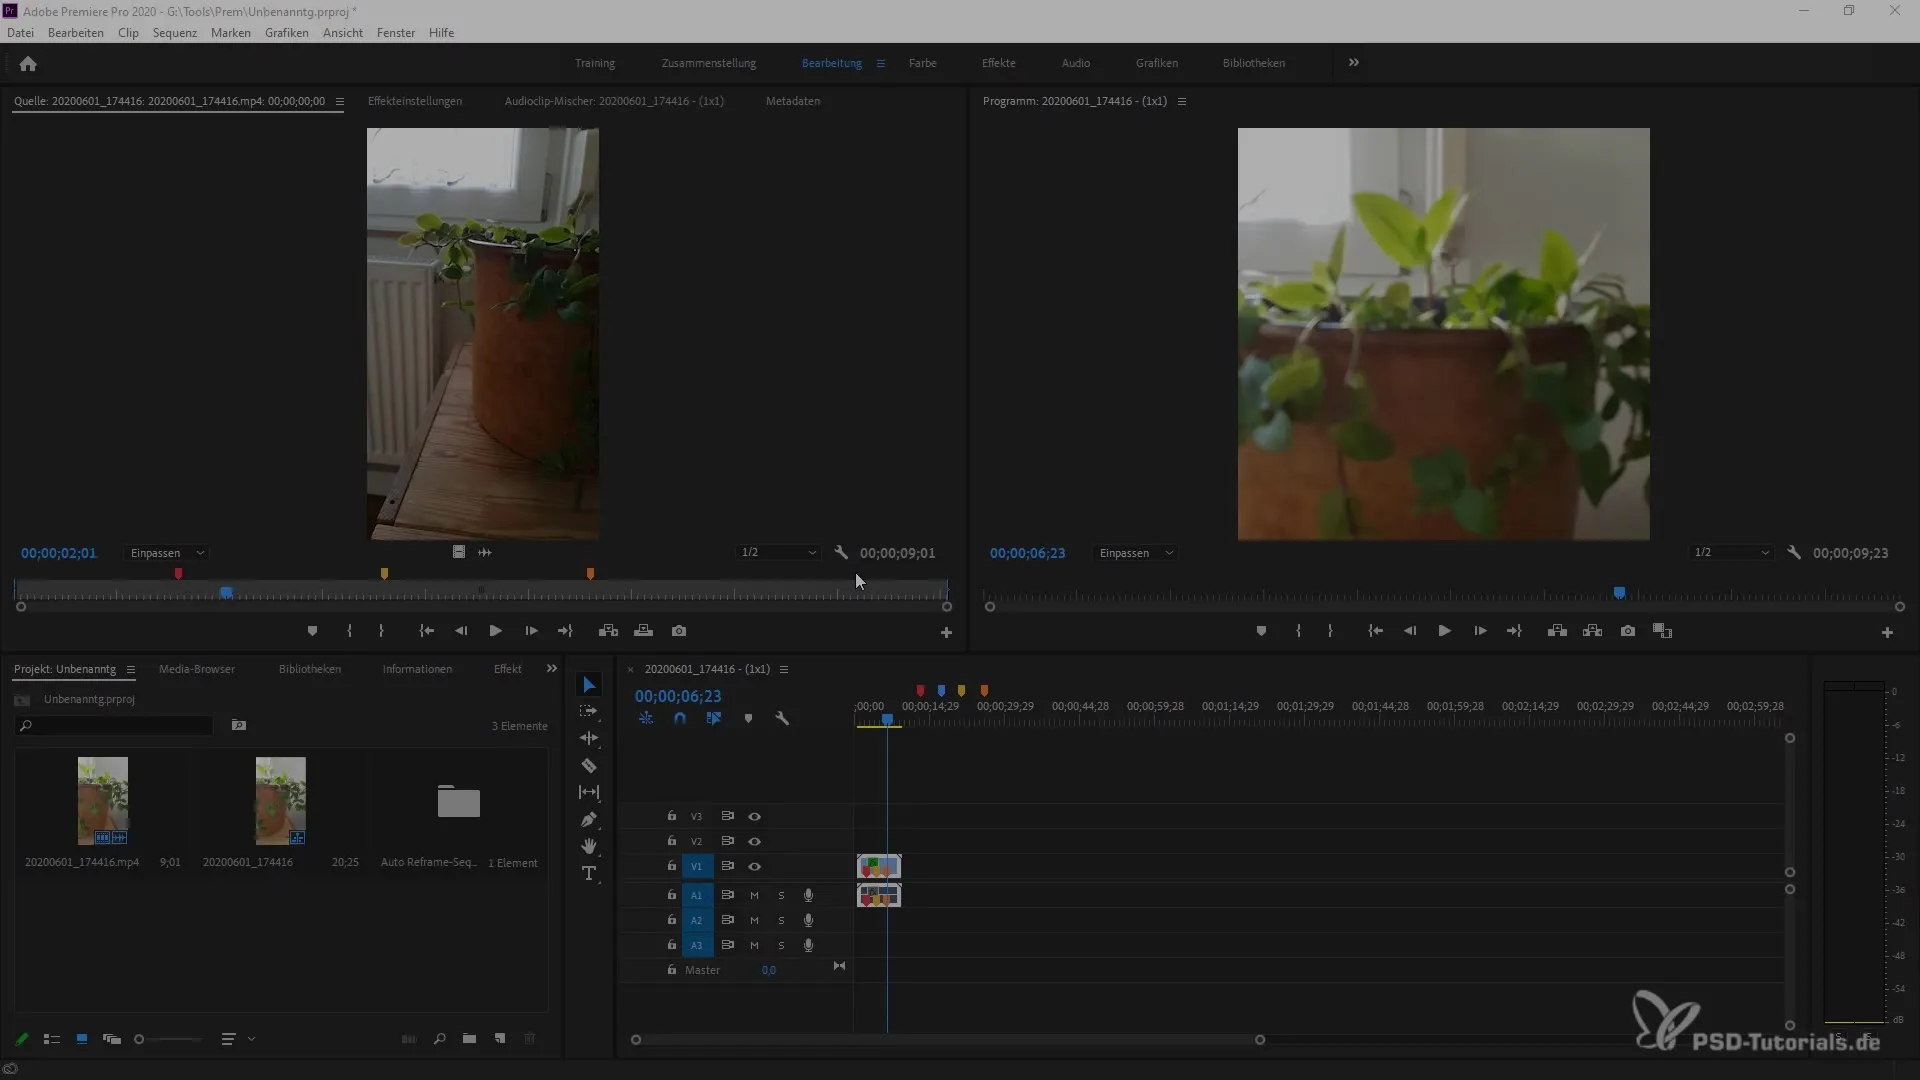Play source monitor clip
This screenshot has width=1920, height=1080.
click(x=495, y=631)
